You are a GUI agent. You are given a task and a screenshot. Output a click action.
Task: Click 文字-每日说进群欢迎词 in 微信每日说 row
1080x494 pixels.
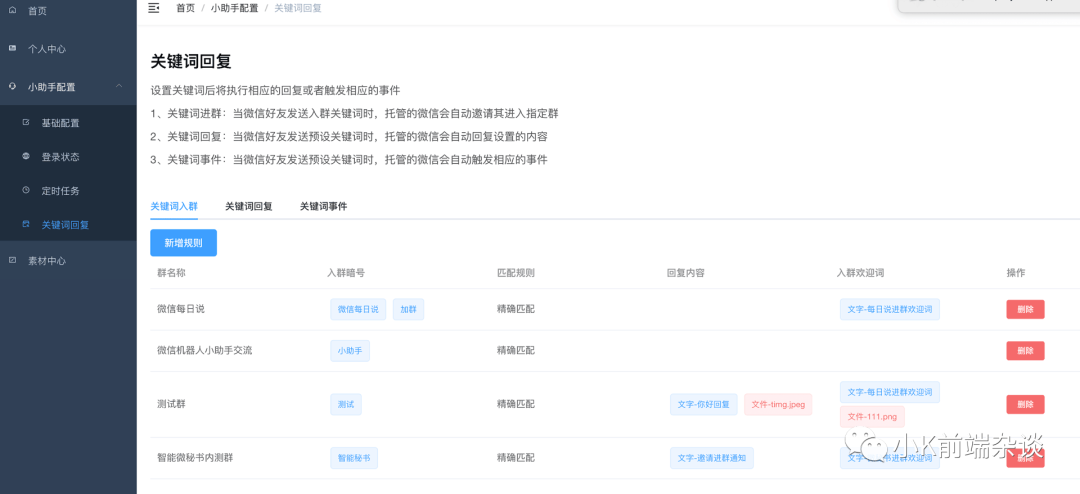[890, 309]
